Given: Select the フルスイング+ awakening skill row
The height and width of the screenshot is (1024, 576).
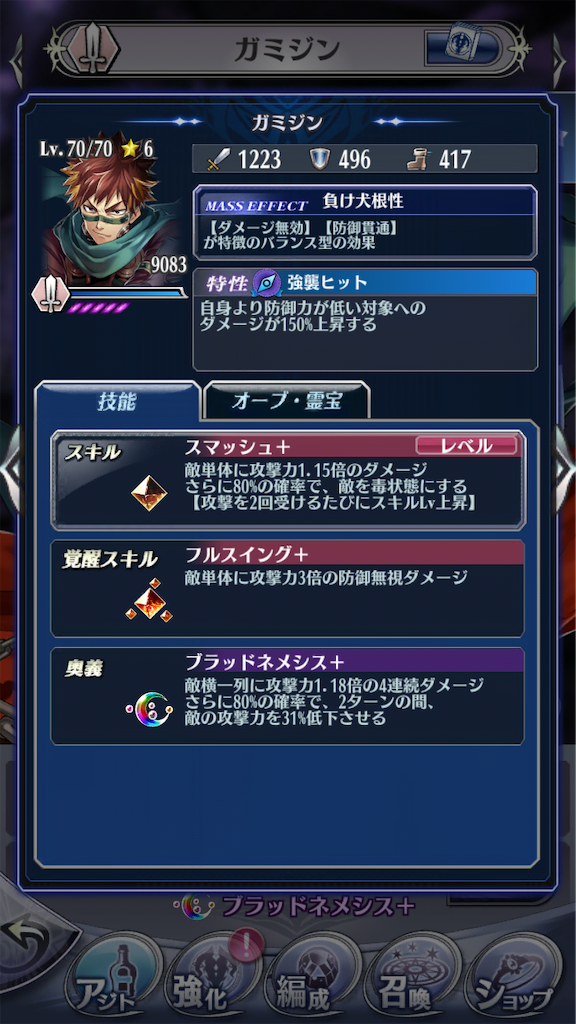Looking at the screenshot, I should click(287, 588).
